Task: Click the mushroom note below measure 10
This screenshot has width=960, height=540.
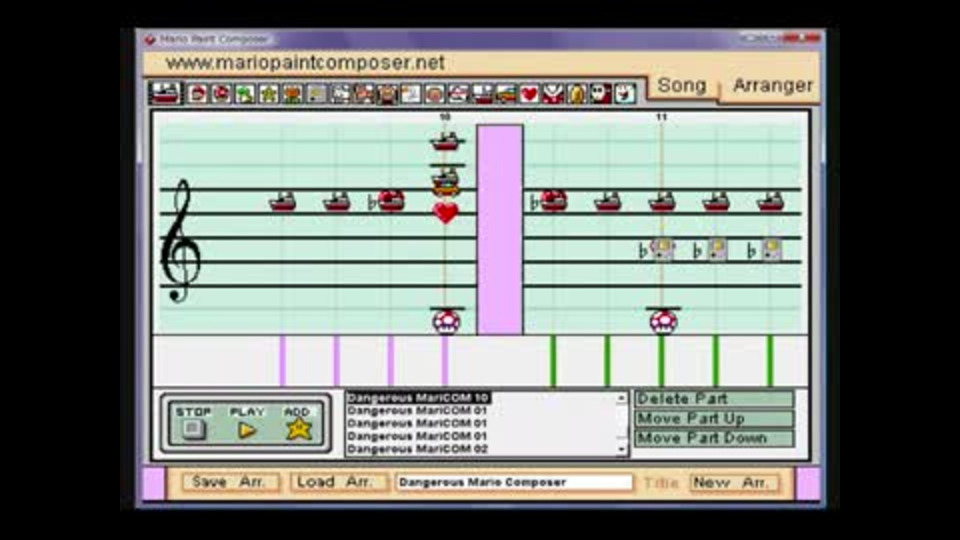Action: [x=446, y=321]
